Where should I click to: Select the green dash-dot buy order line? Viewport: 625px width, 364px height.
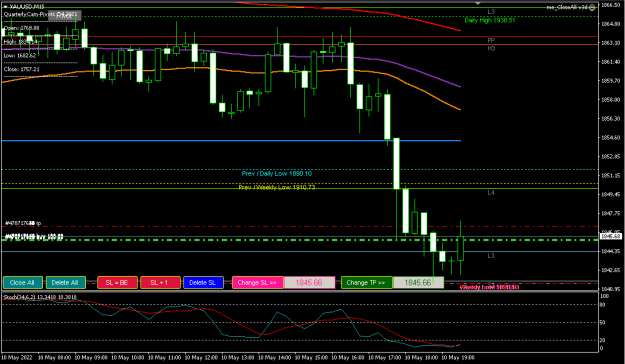pos(299,240)
